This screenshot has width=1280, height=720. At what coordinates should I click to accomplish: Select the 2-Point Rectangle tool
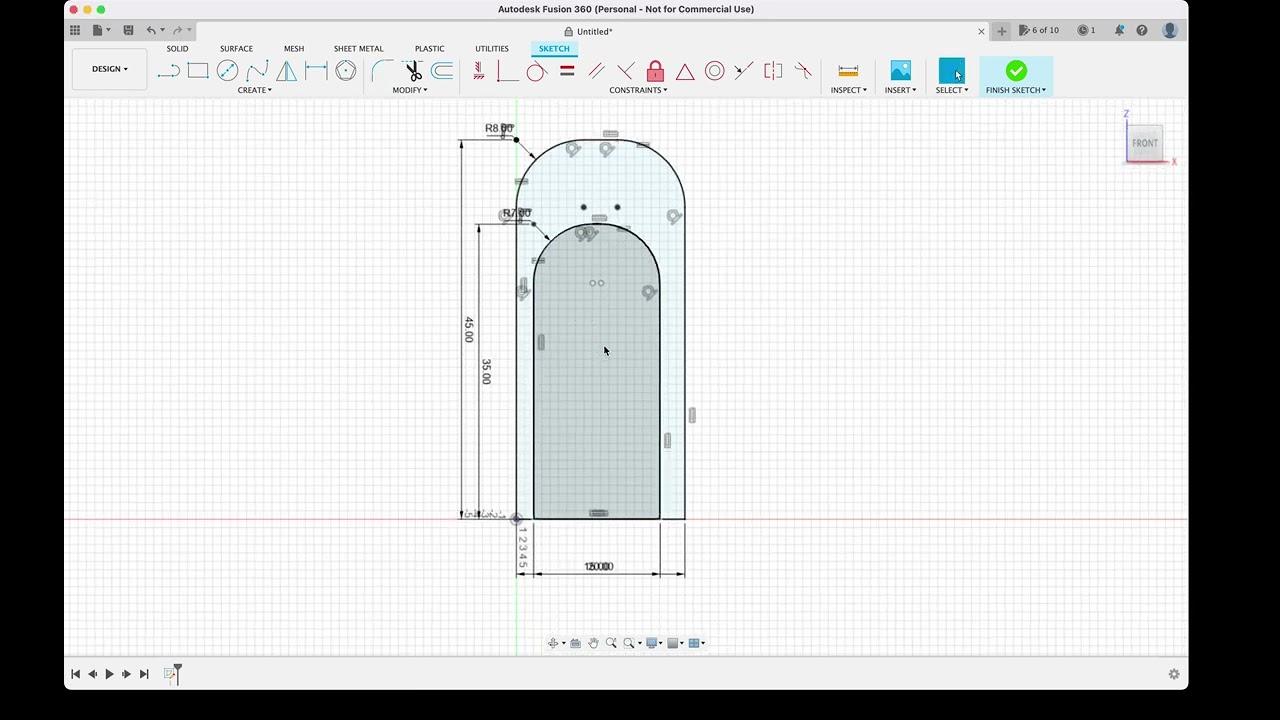198,71
